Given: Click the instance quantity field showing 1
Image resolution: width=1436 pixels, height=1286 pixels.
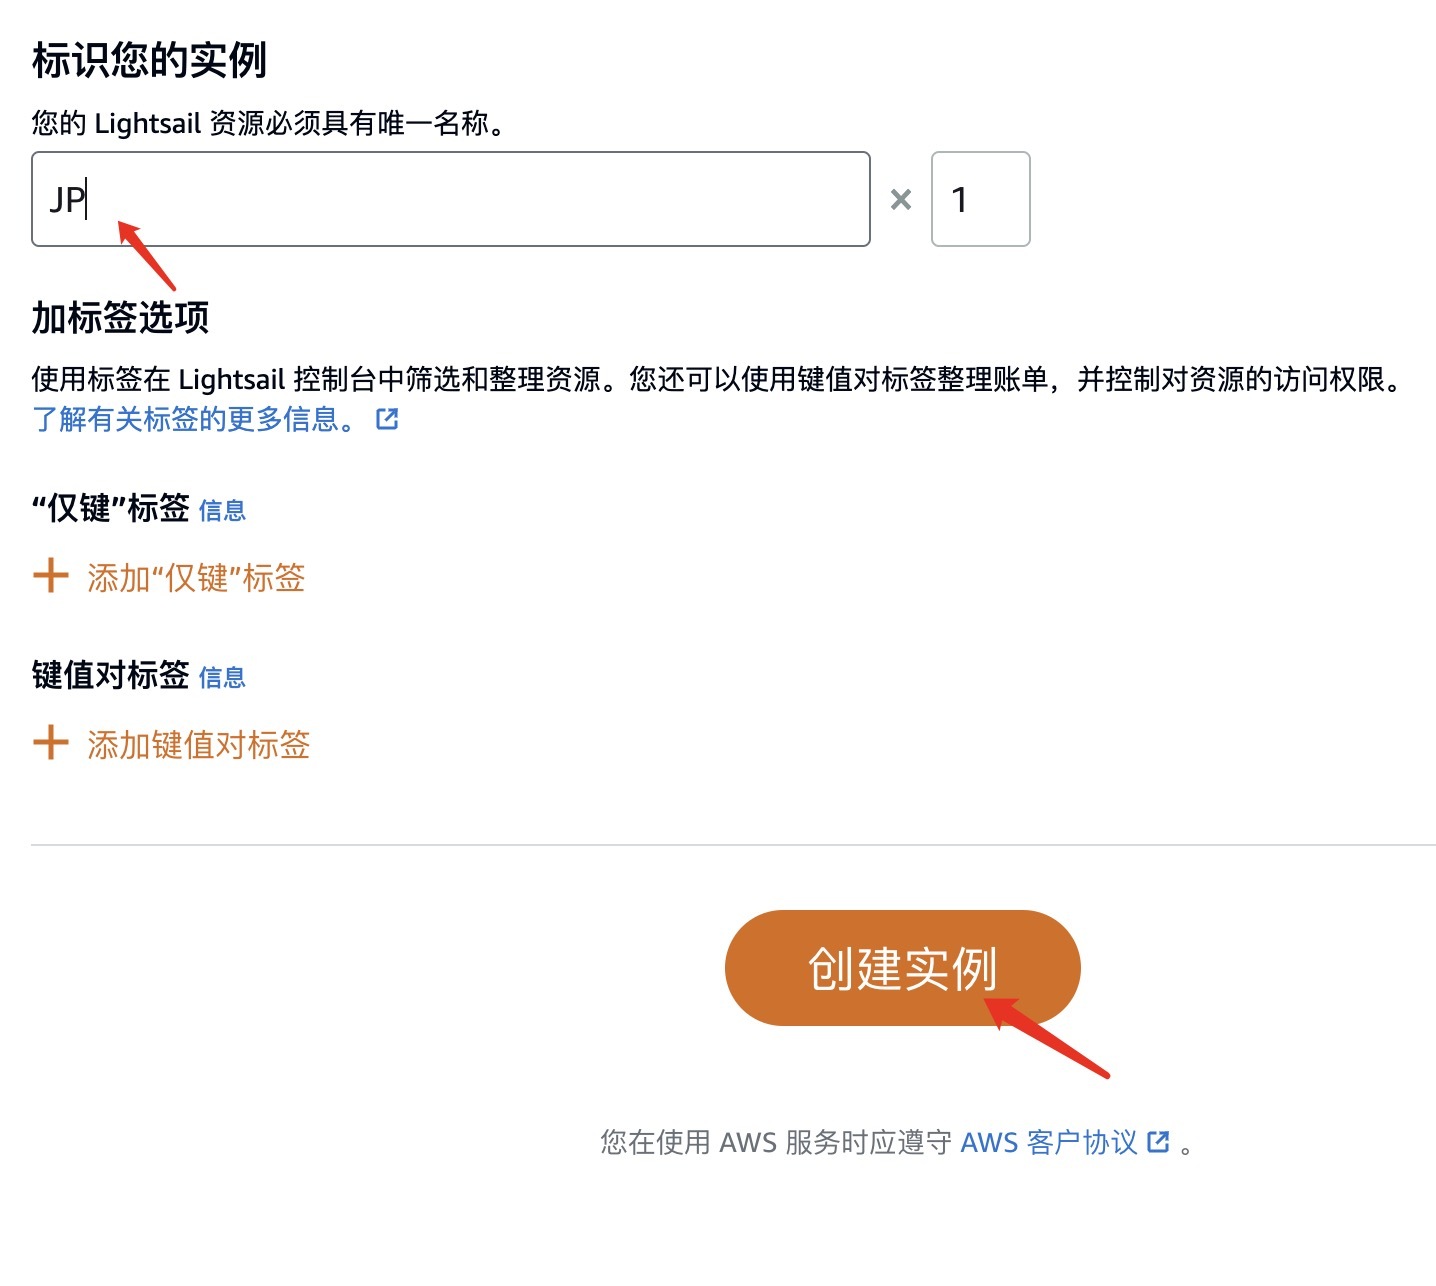Looking at the screenshot, I should (x=980, y=199).
